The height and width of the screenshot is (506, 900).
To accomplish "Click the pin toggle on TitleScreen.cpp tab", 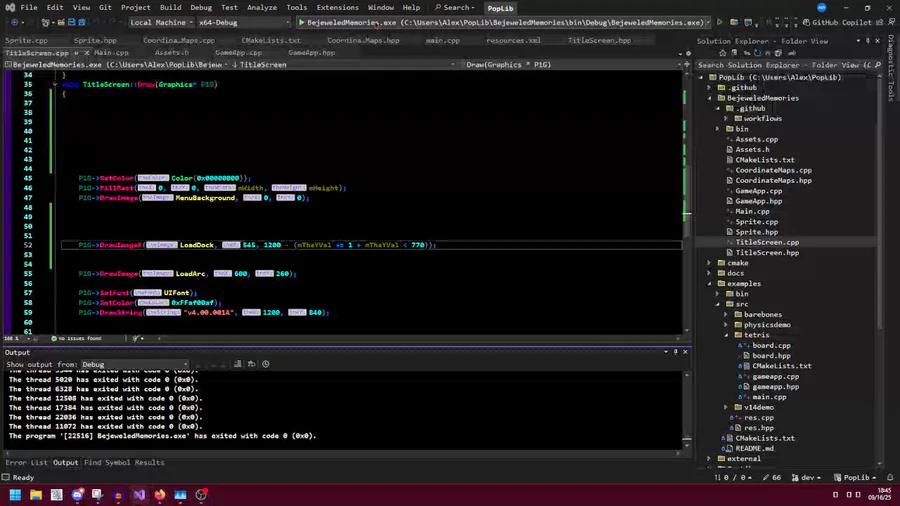I will tap(76, 53).
